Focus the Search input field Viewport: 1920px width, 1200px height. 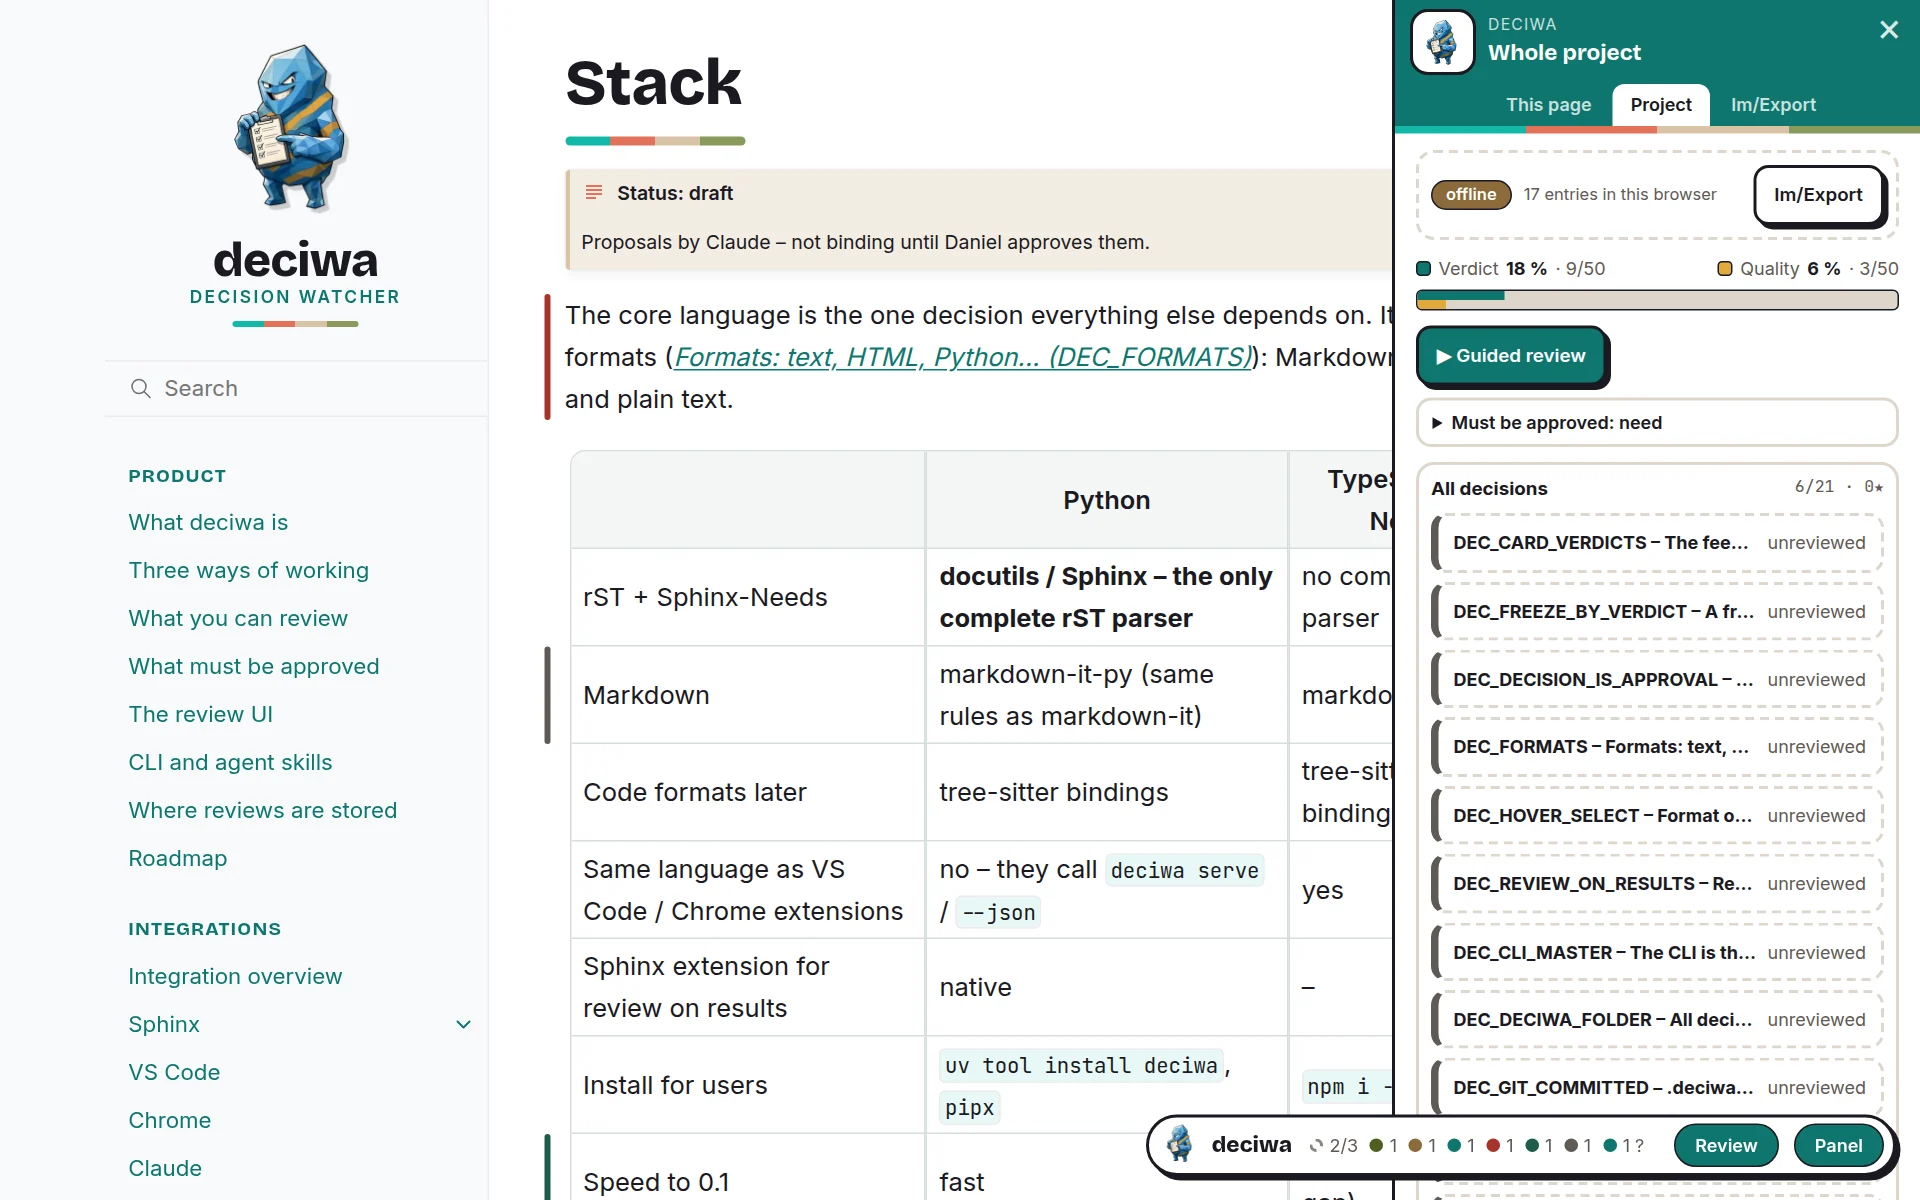[x=296, y=388]
